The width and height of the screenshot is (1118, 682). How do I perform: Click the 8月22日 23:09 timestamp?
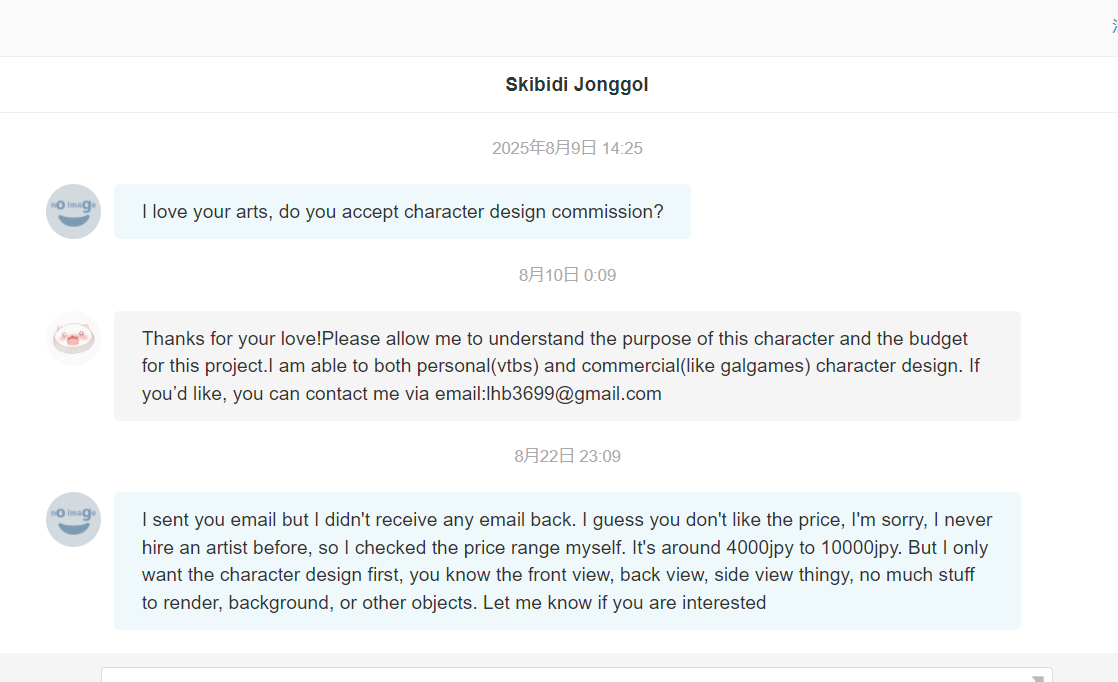click(567, 456)
